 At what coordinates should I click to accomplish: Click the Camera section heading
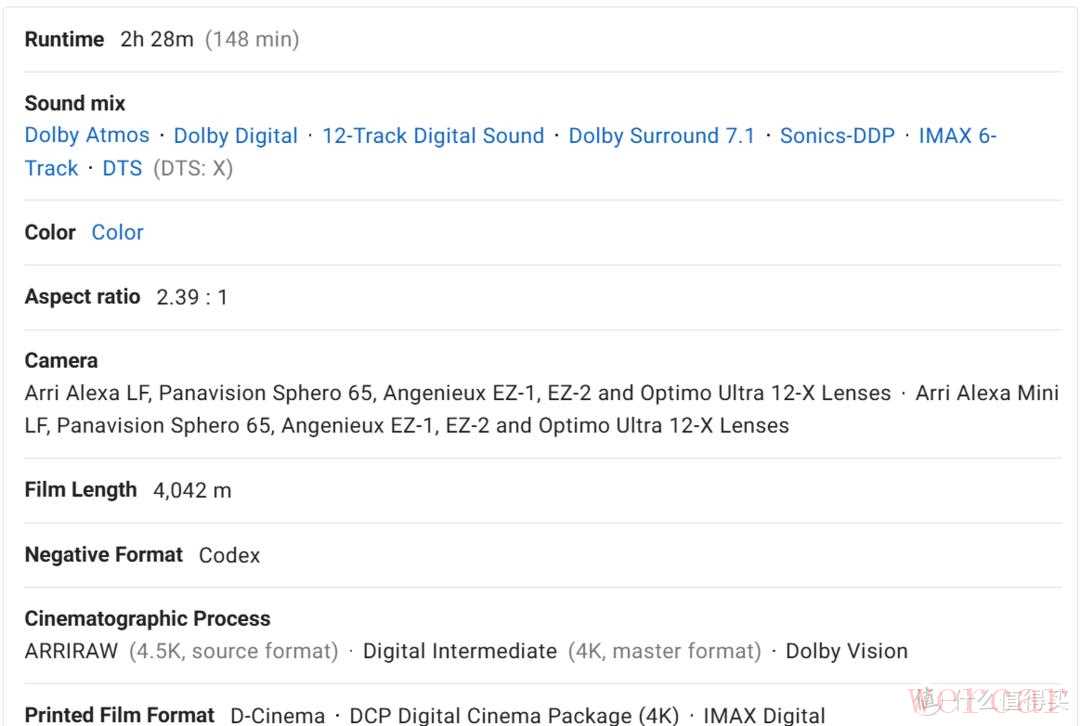click(61, 360)
